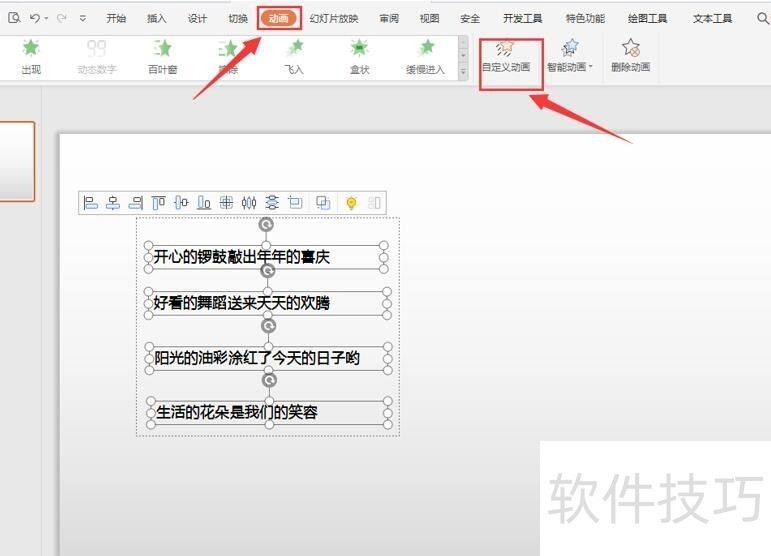Open the 视图 view tab

(x=429, y=19)
